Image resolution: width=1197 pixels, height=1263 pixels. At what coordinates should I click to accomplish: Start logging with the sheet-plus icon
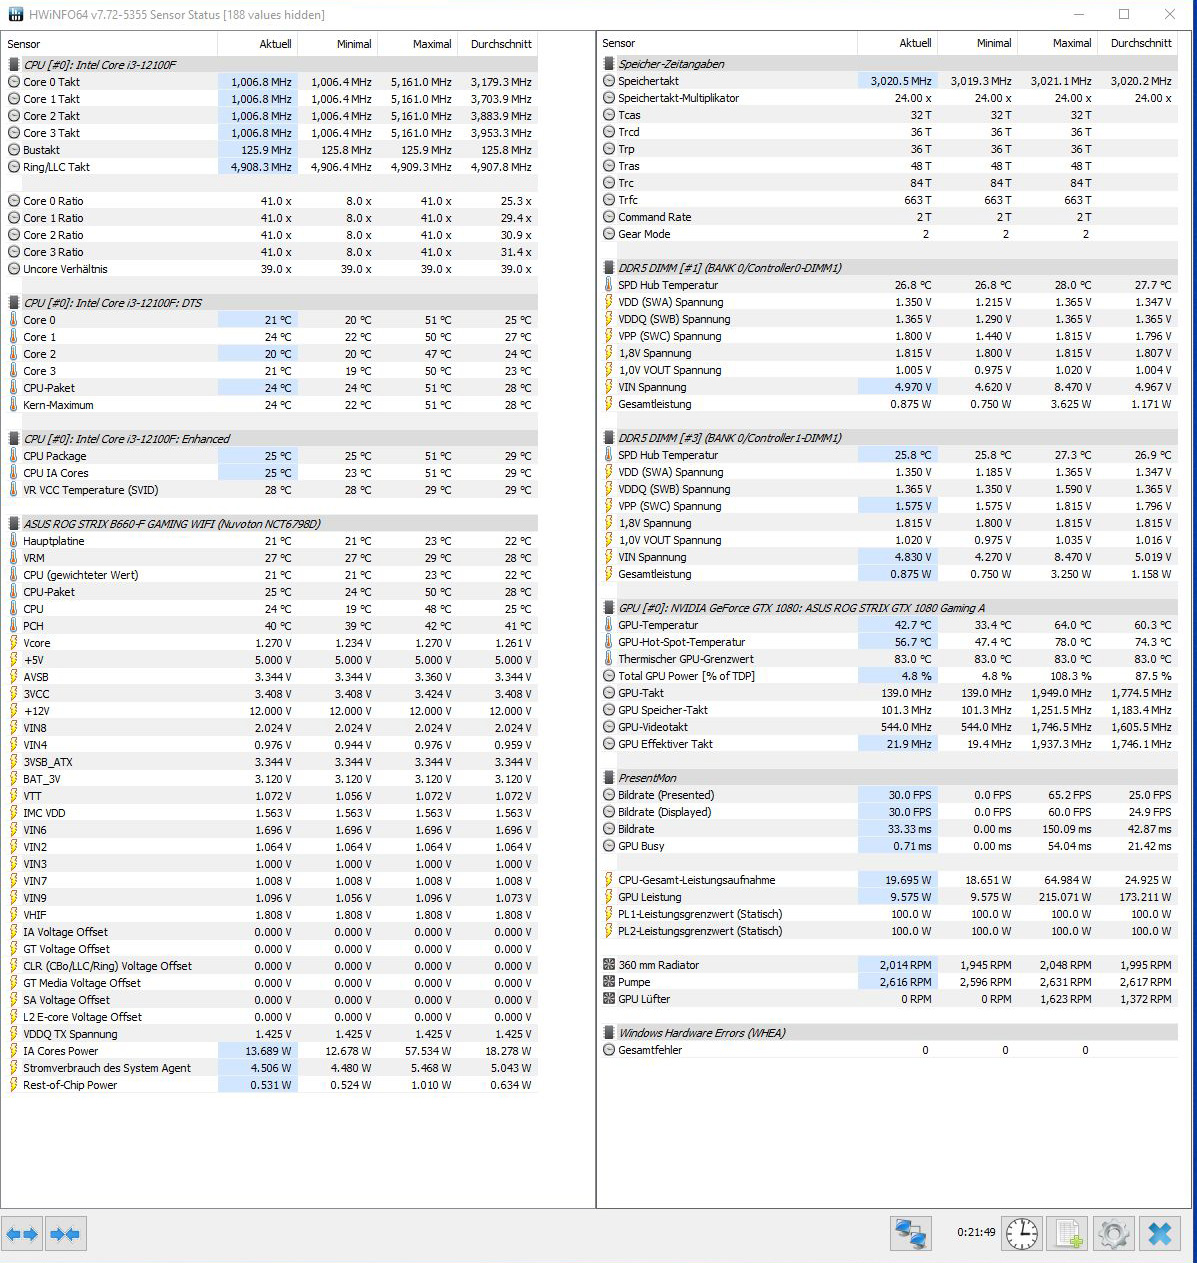1067,1234
